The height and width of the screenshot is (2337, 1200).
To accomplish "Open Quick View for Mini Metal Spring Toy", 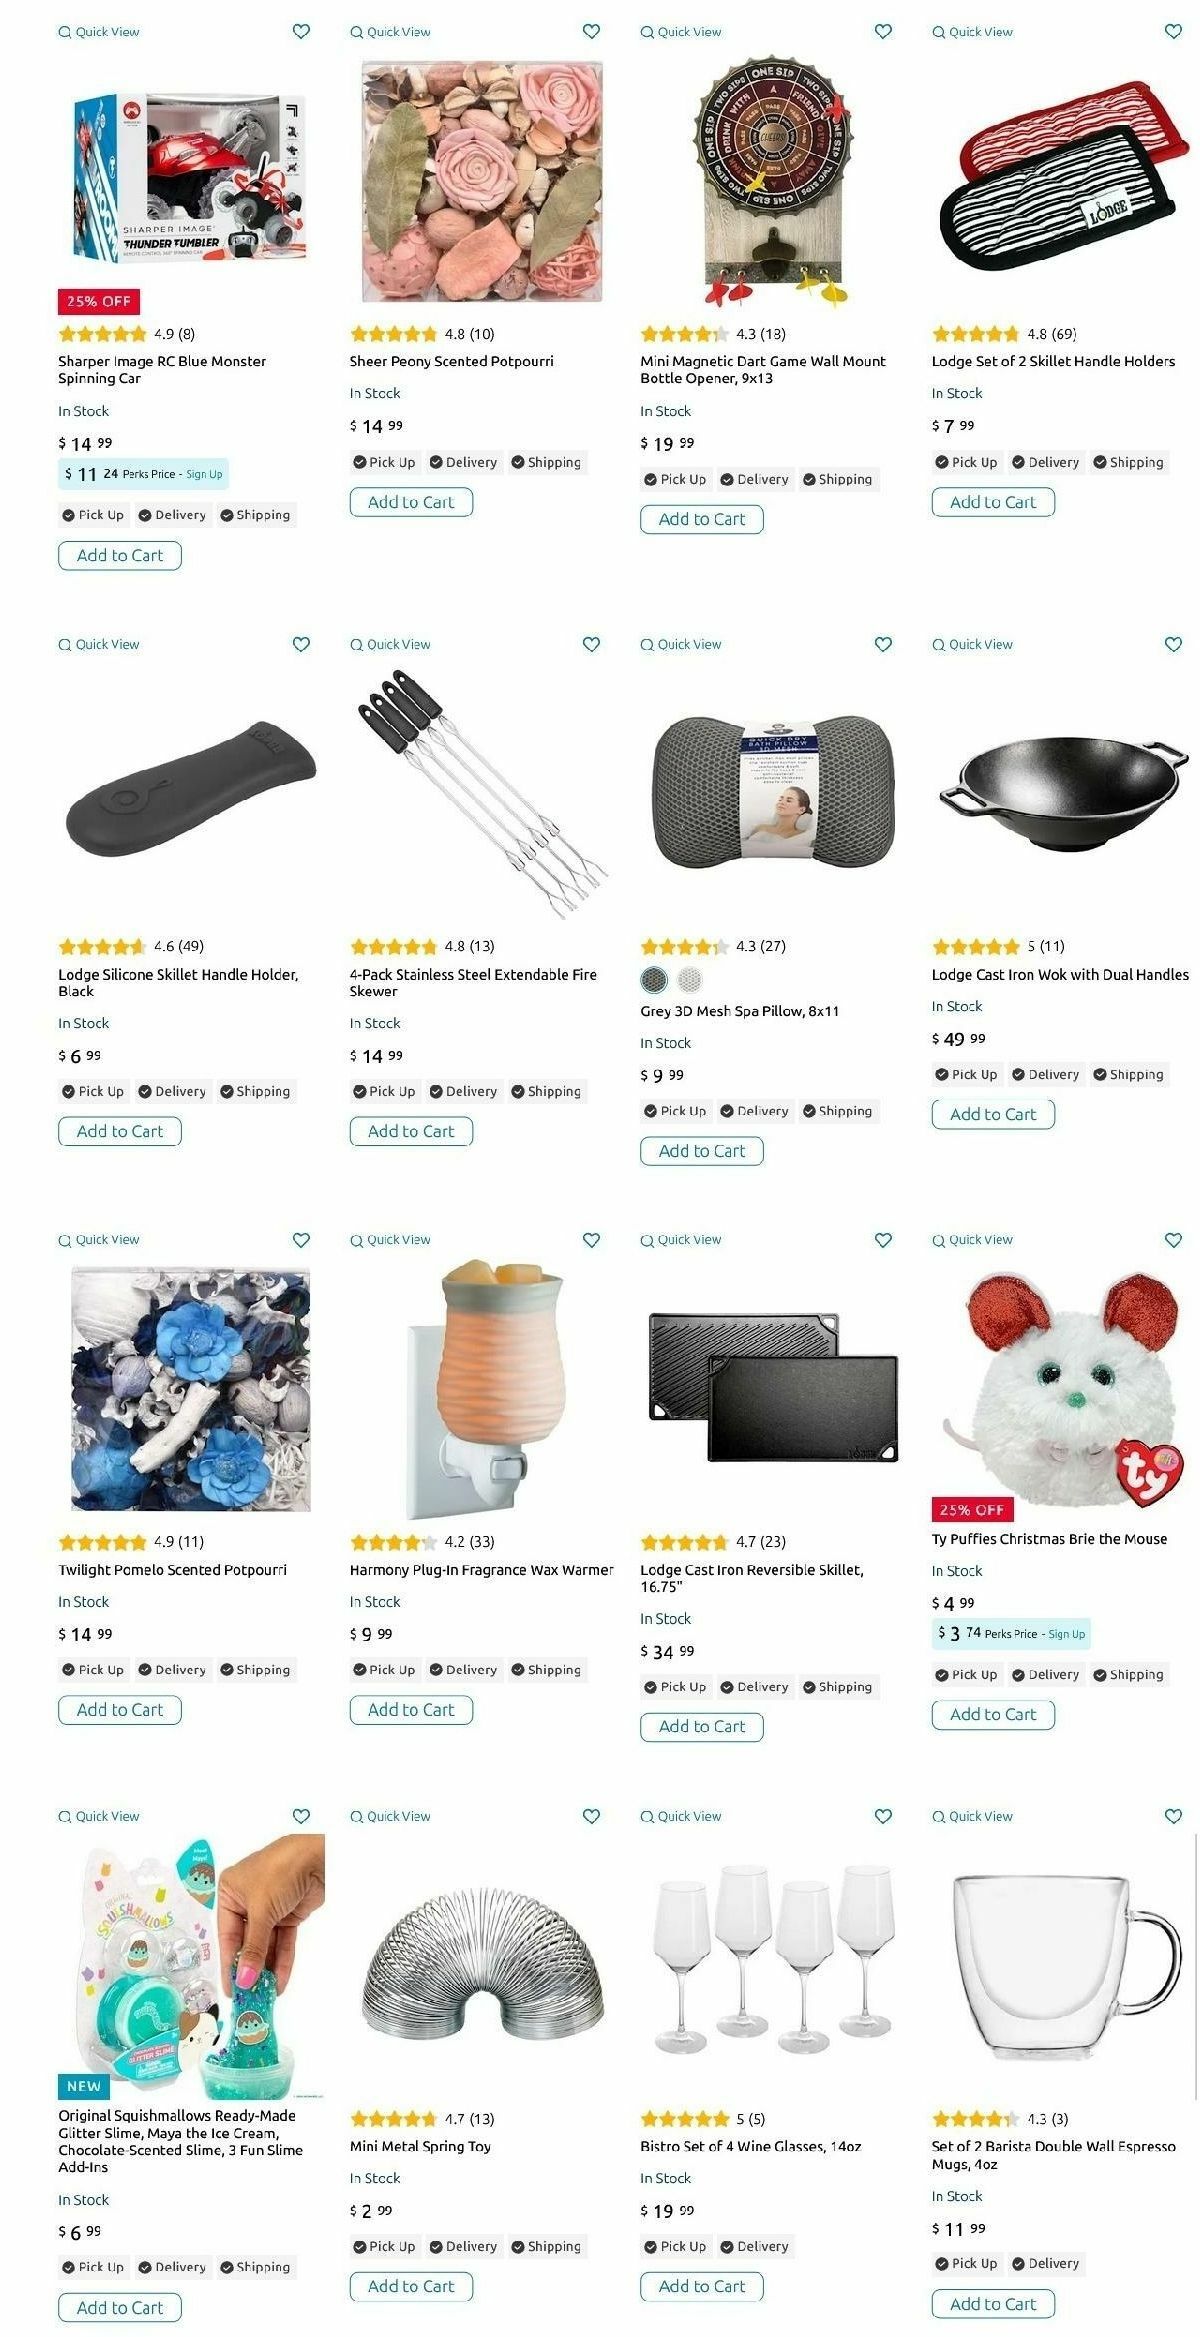I will 390,1816.
